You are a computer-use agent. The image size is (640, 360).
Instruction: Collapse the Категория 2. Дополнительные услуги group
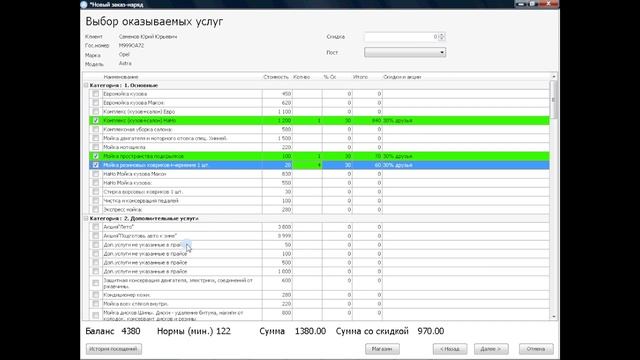(86, 218)
